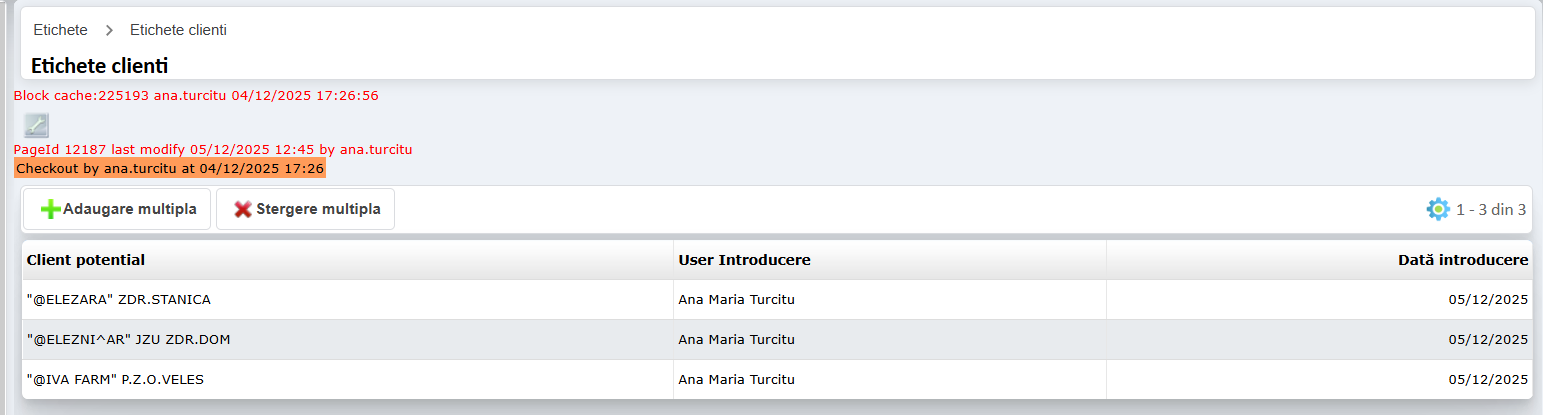Select the "@ELEZNI^AR" JZU ZDR.DOM row

coord(129,339)
